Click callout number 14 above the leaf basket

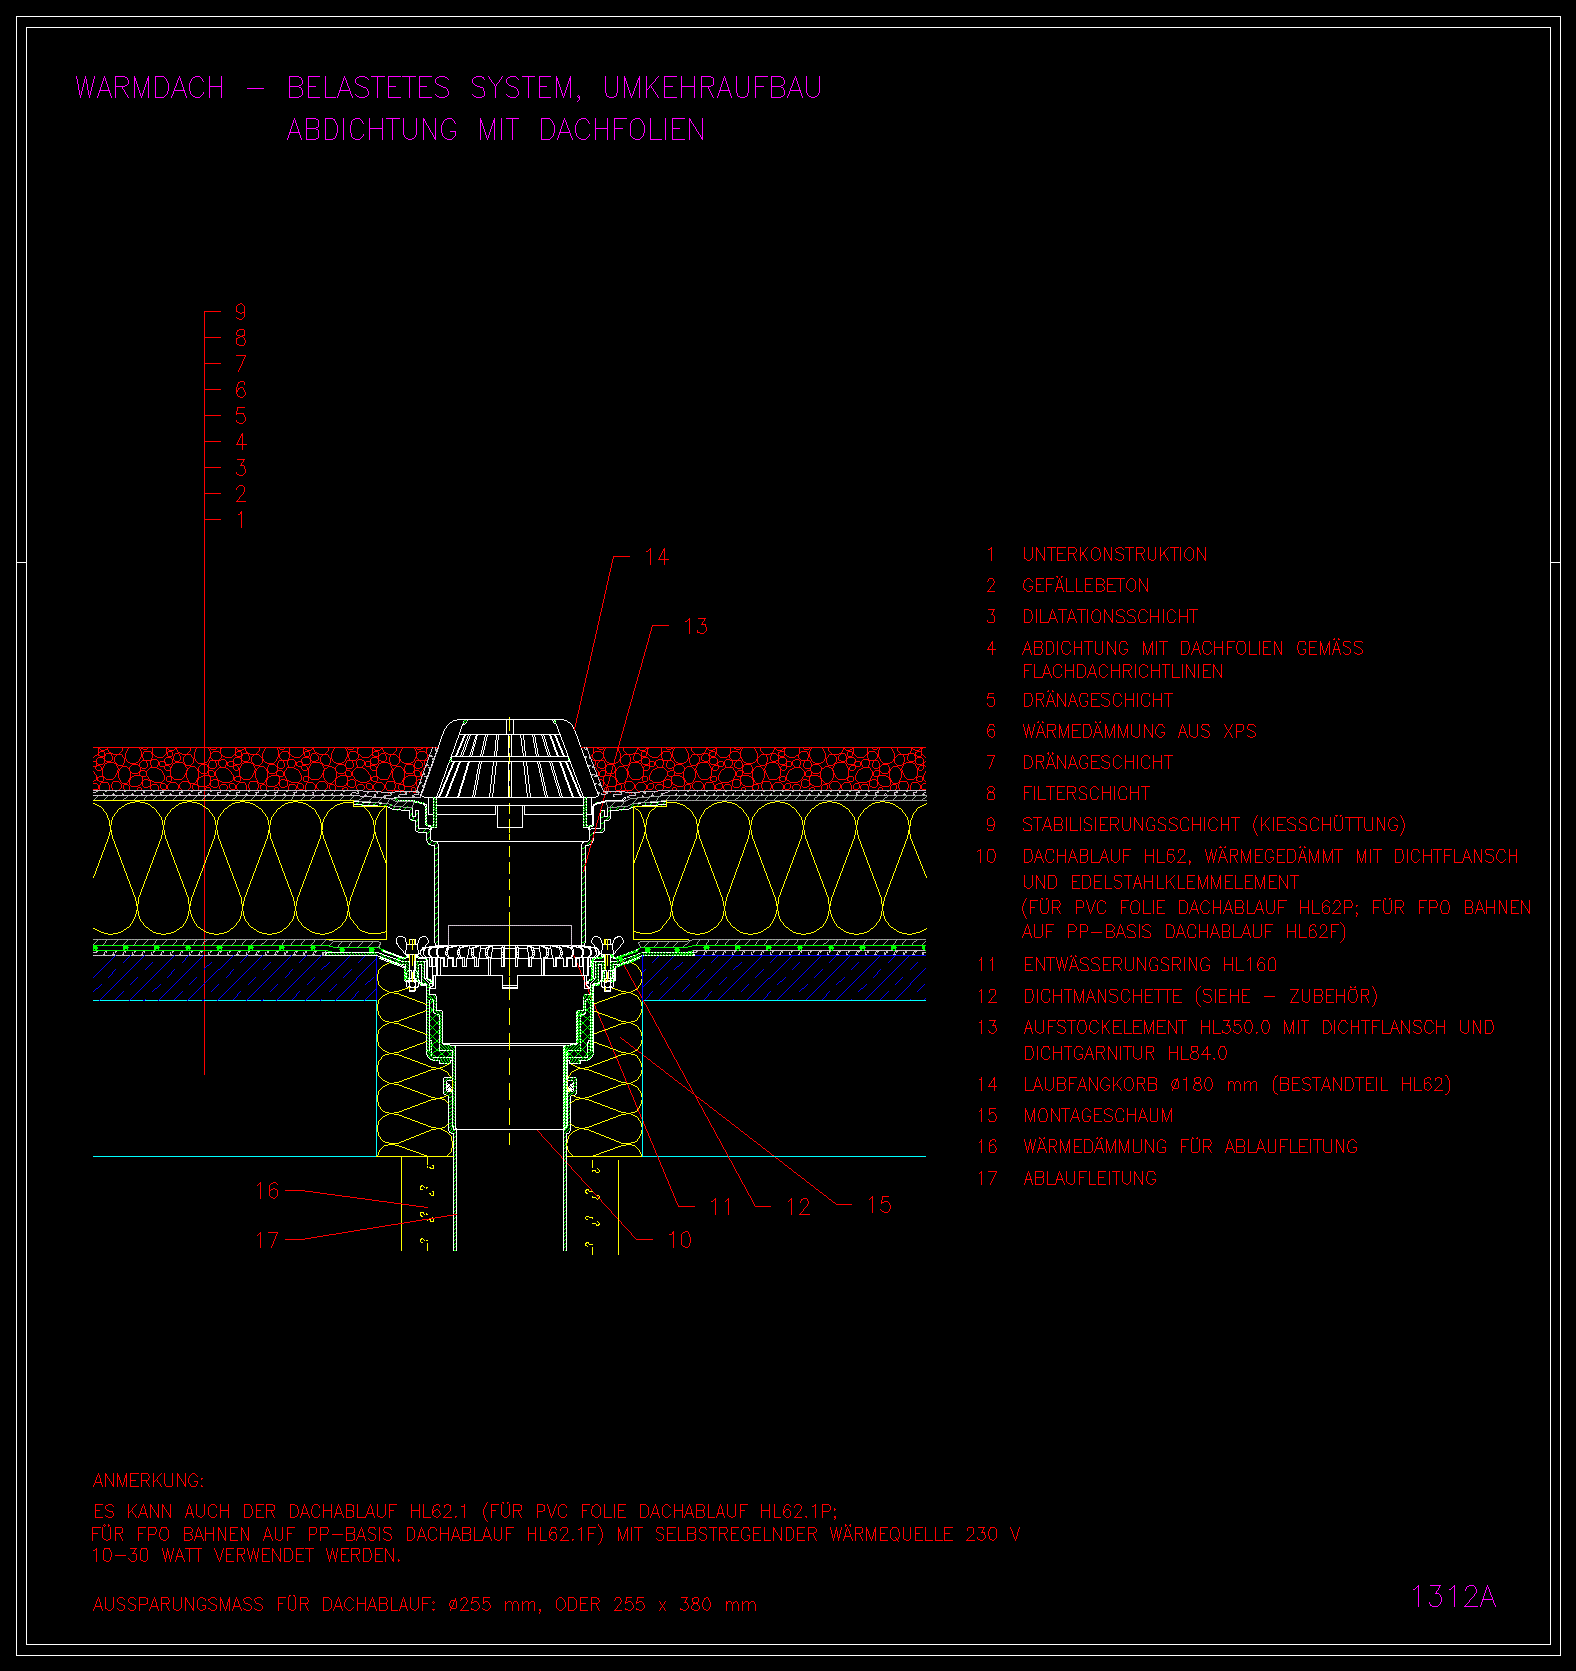tap(657, 557)
